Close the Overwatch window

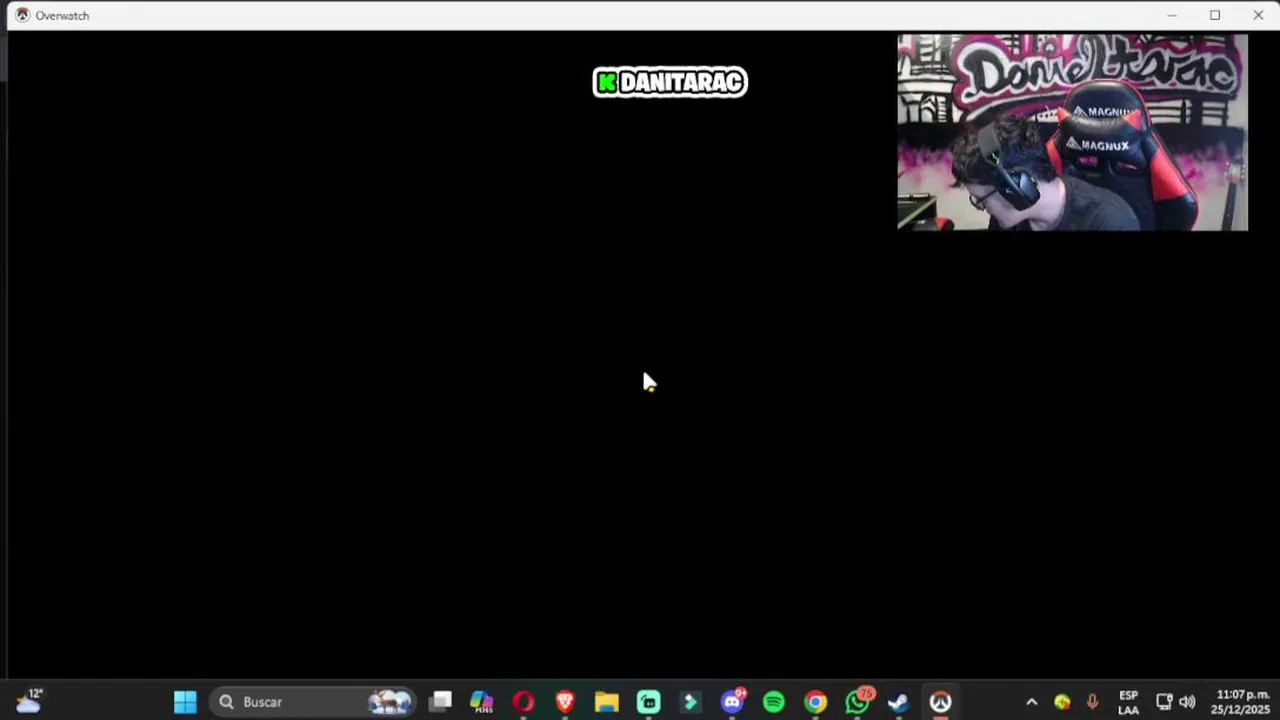(1258, 15)
